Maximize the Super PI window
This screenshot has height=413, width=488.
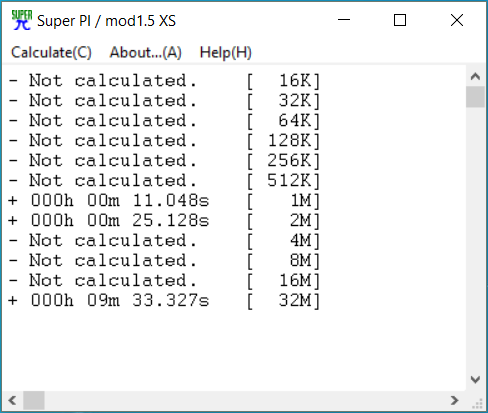tap(400, 20)
